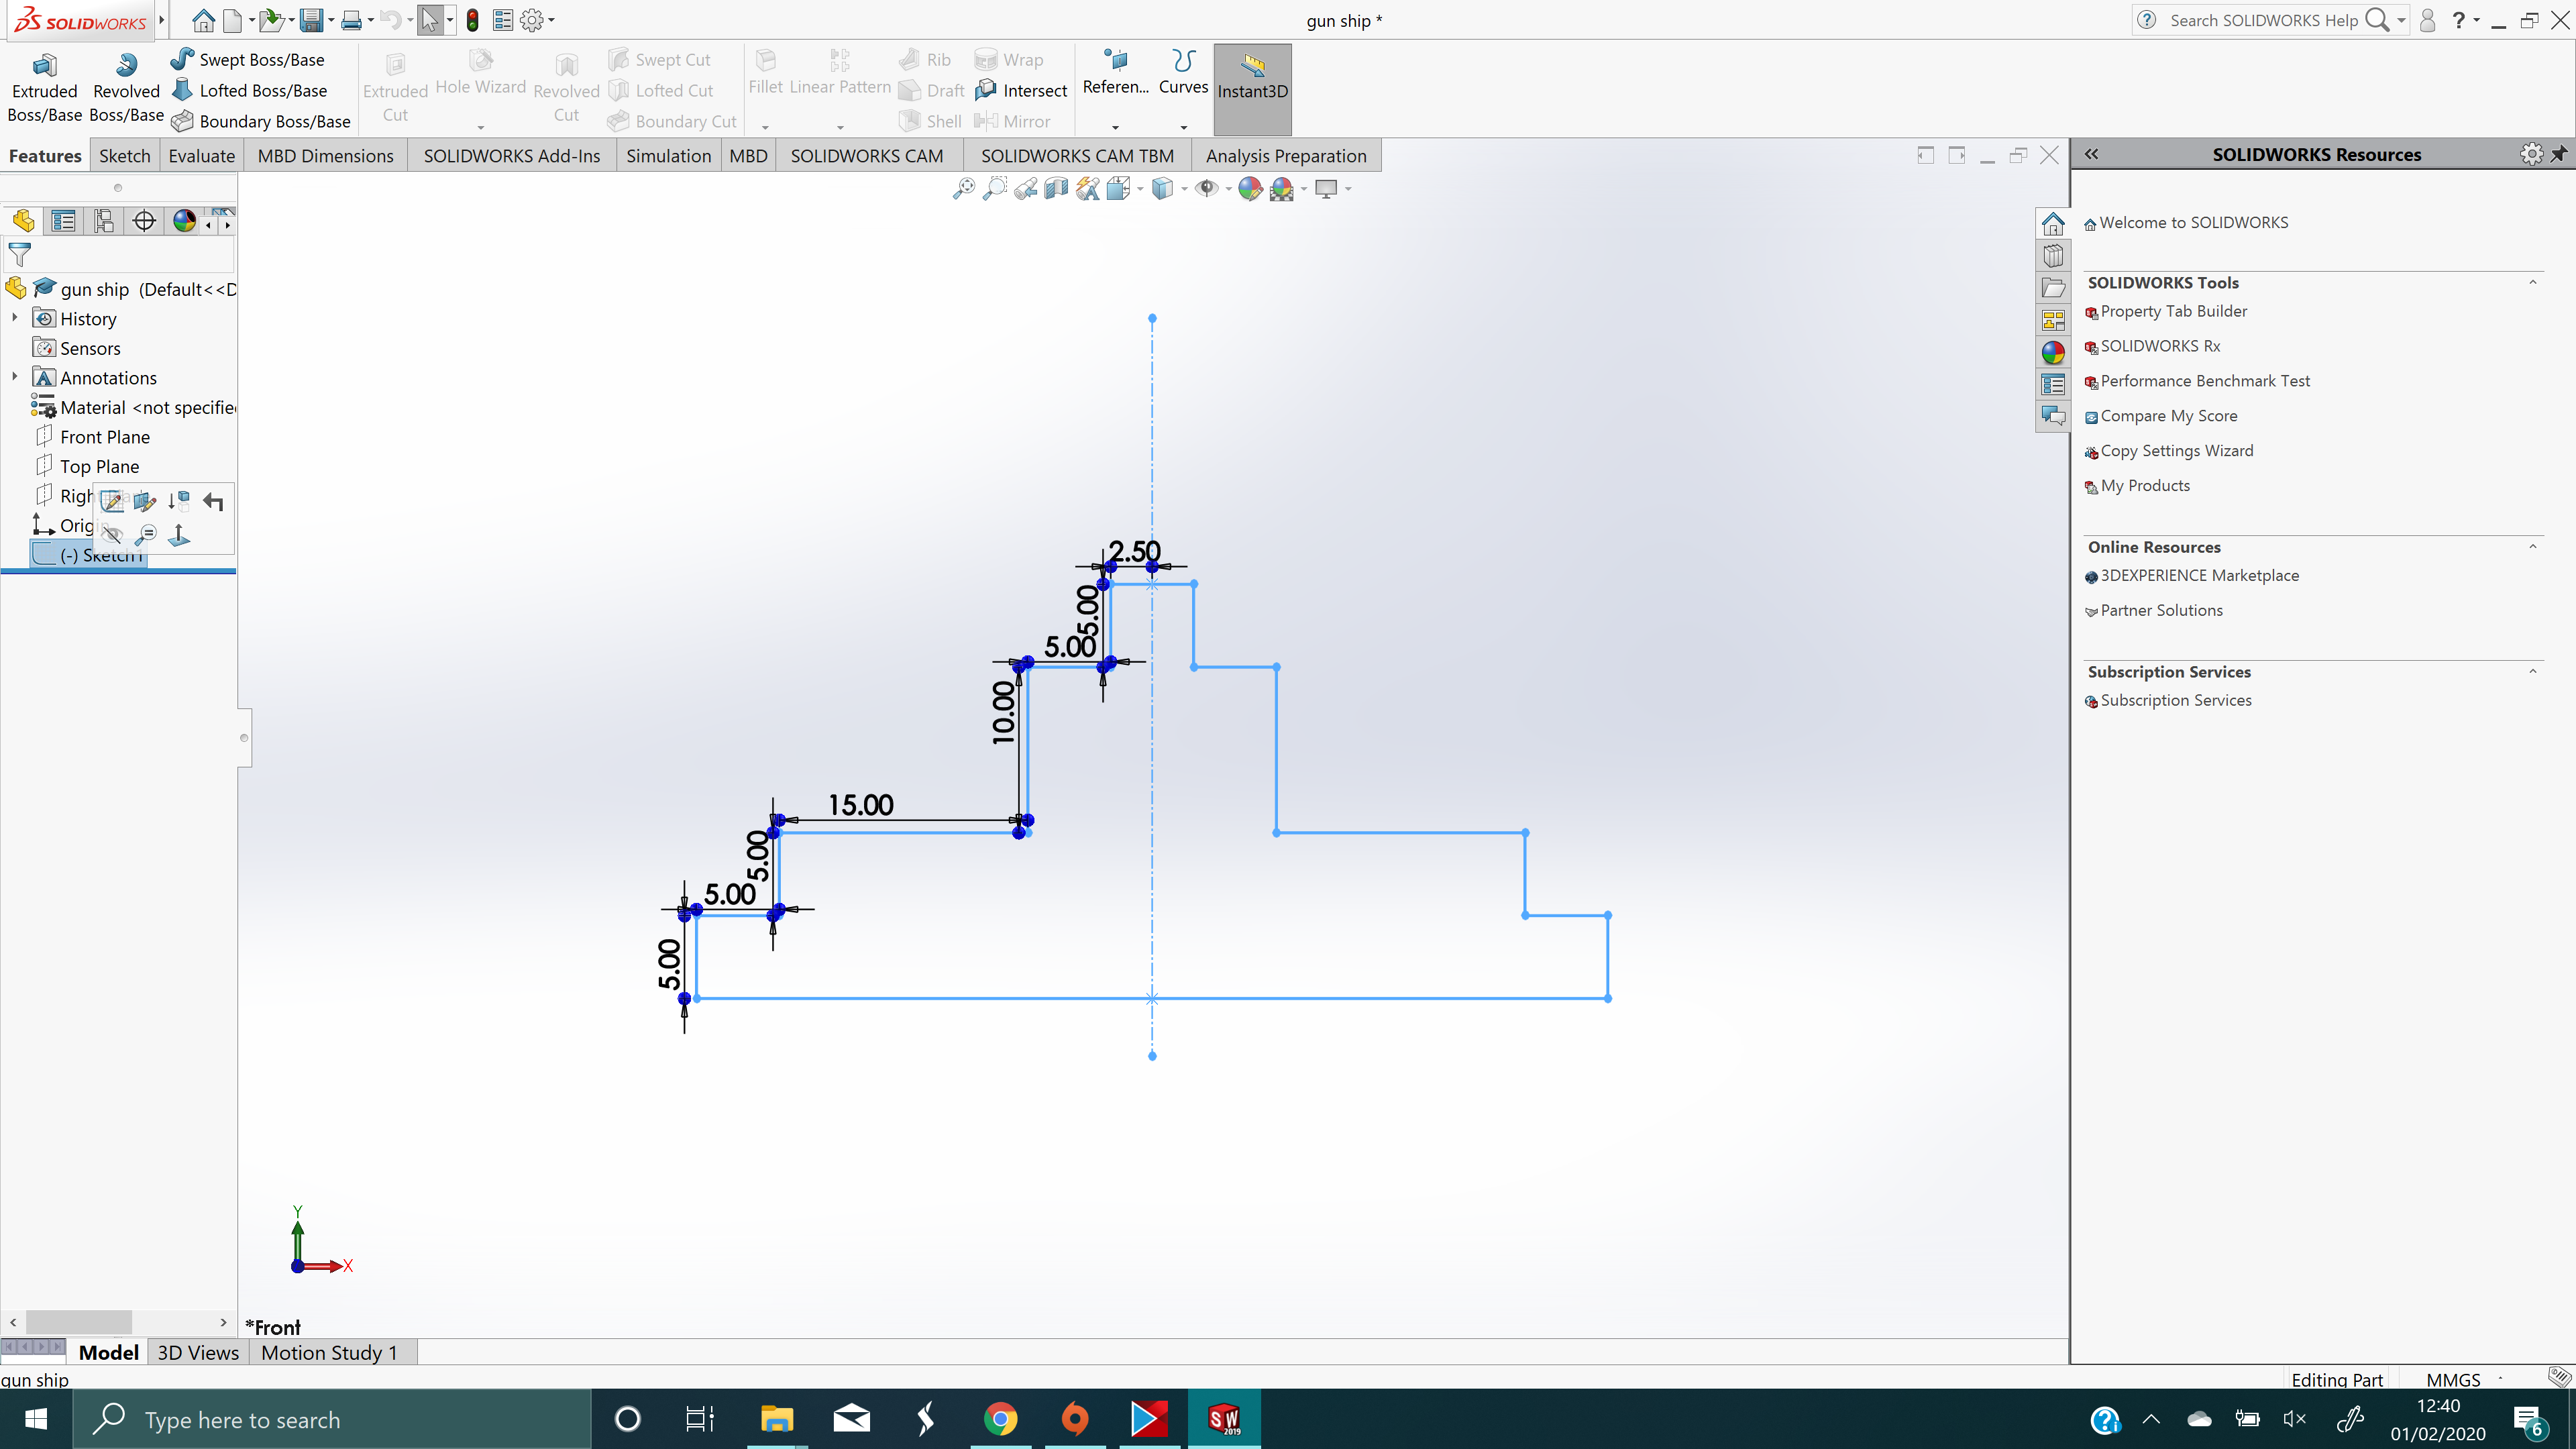
Task: Choose Lofted Boss/Base feature
Action: (249, 90)
